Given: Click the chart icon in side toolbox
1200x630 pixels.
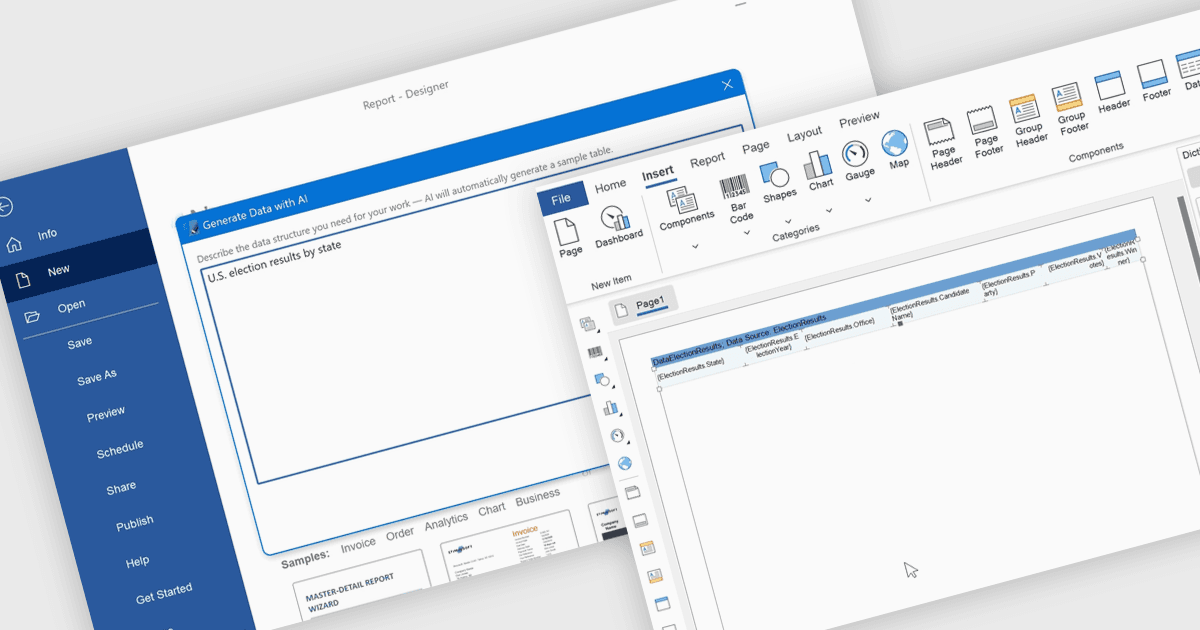Looking at the screenshot, I should pyautogui.click(x=609, y=407).
